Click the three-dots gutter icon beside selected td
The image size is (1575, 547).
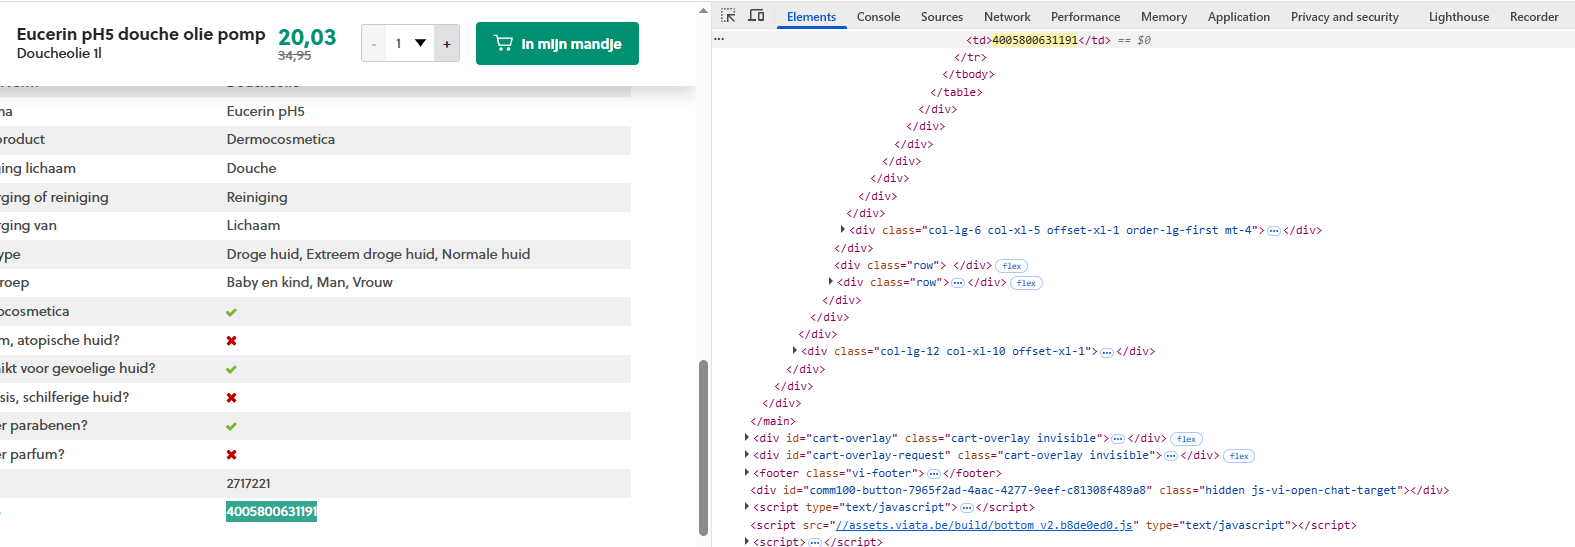[x=719, y=40]
